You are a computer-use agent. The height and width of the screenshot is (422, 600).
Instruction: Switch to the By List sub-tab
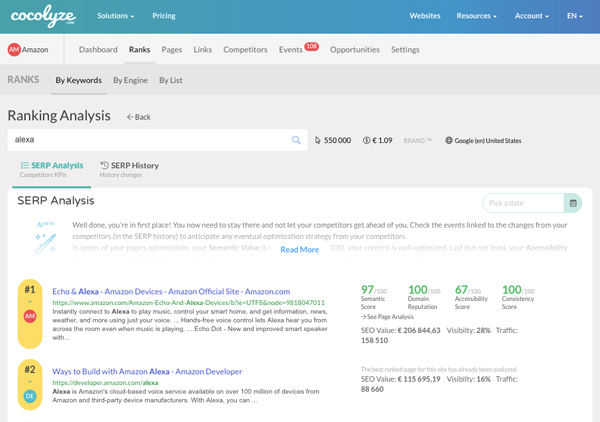pos(171,80)
